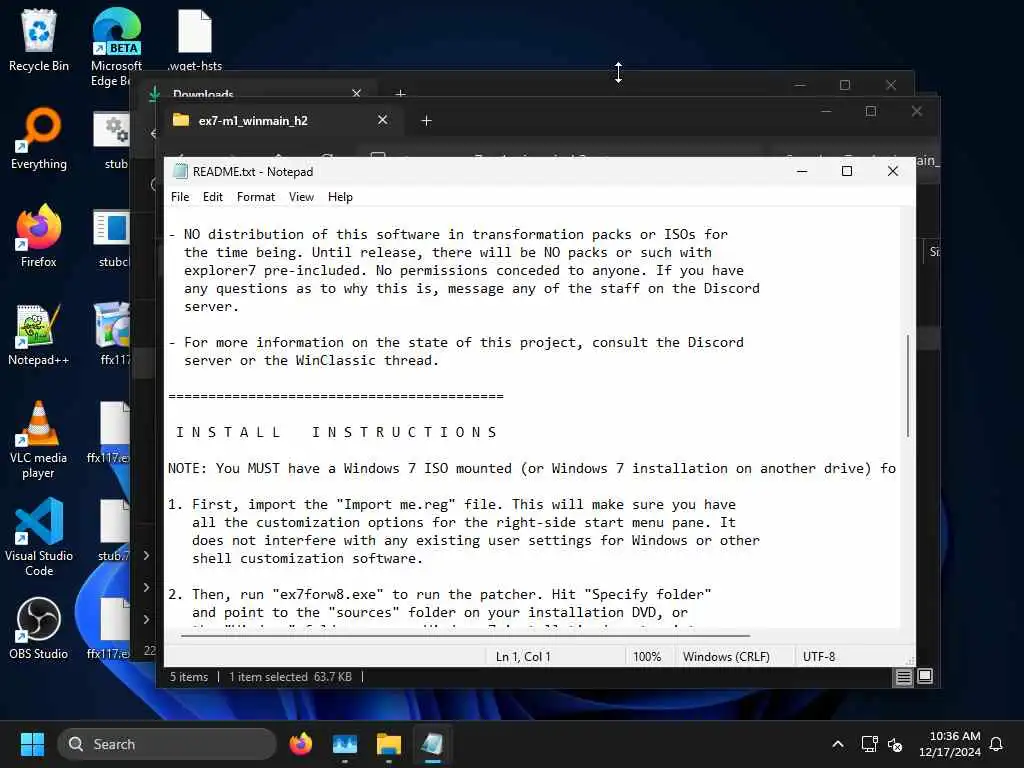Click "1 item selected 63.7 KB" status text

(x=290, y=677)
